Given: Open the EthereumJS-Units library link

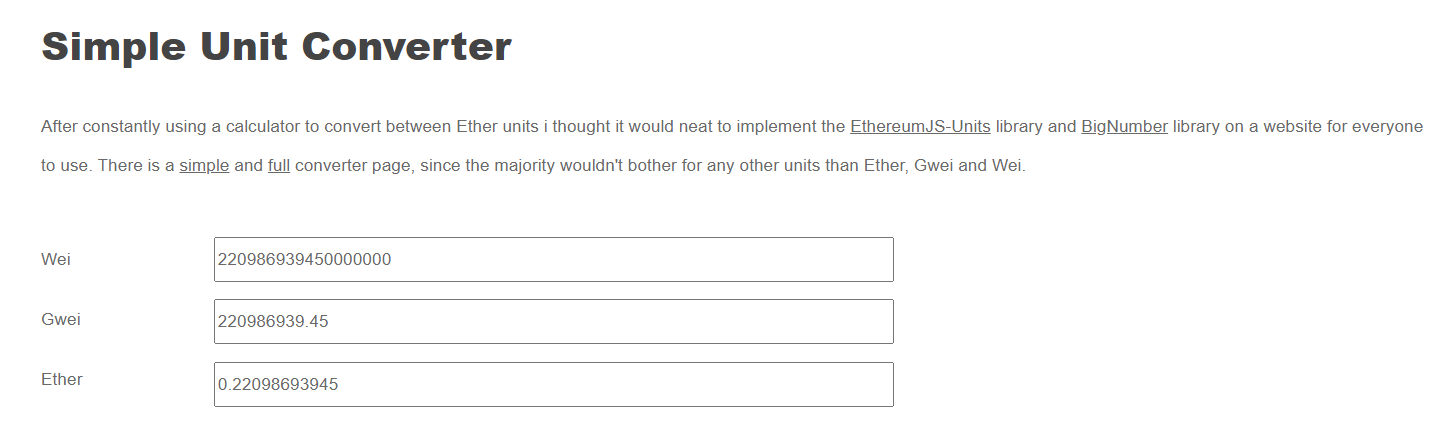Looking at the screenshot, I should pos(920,127).
